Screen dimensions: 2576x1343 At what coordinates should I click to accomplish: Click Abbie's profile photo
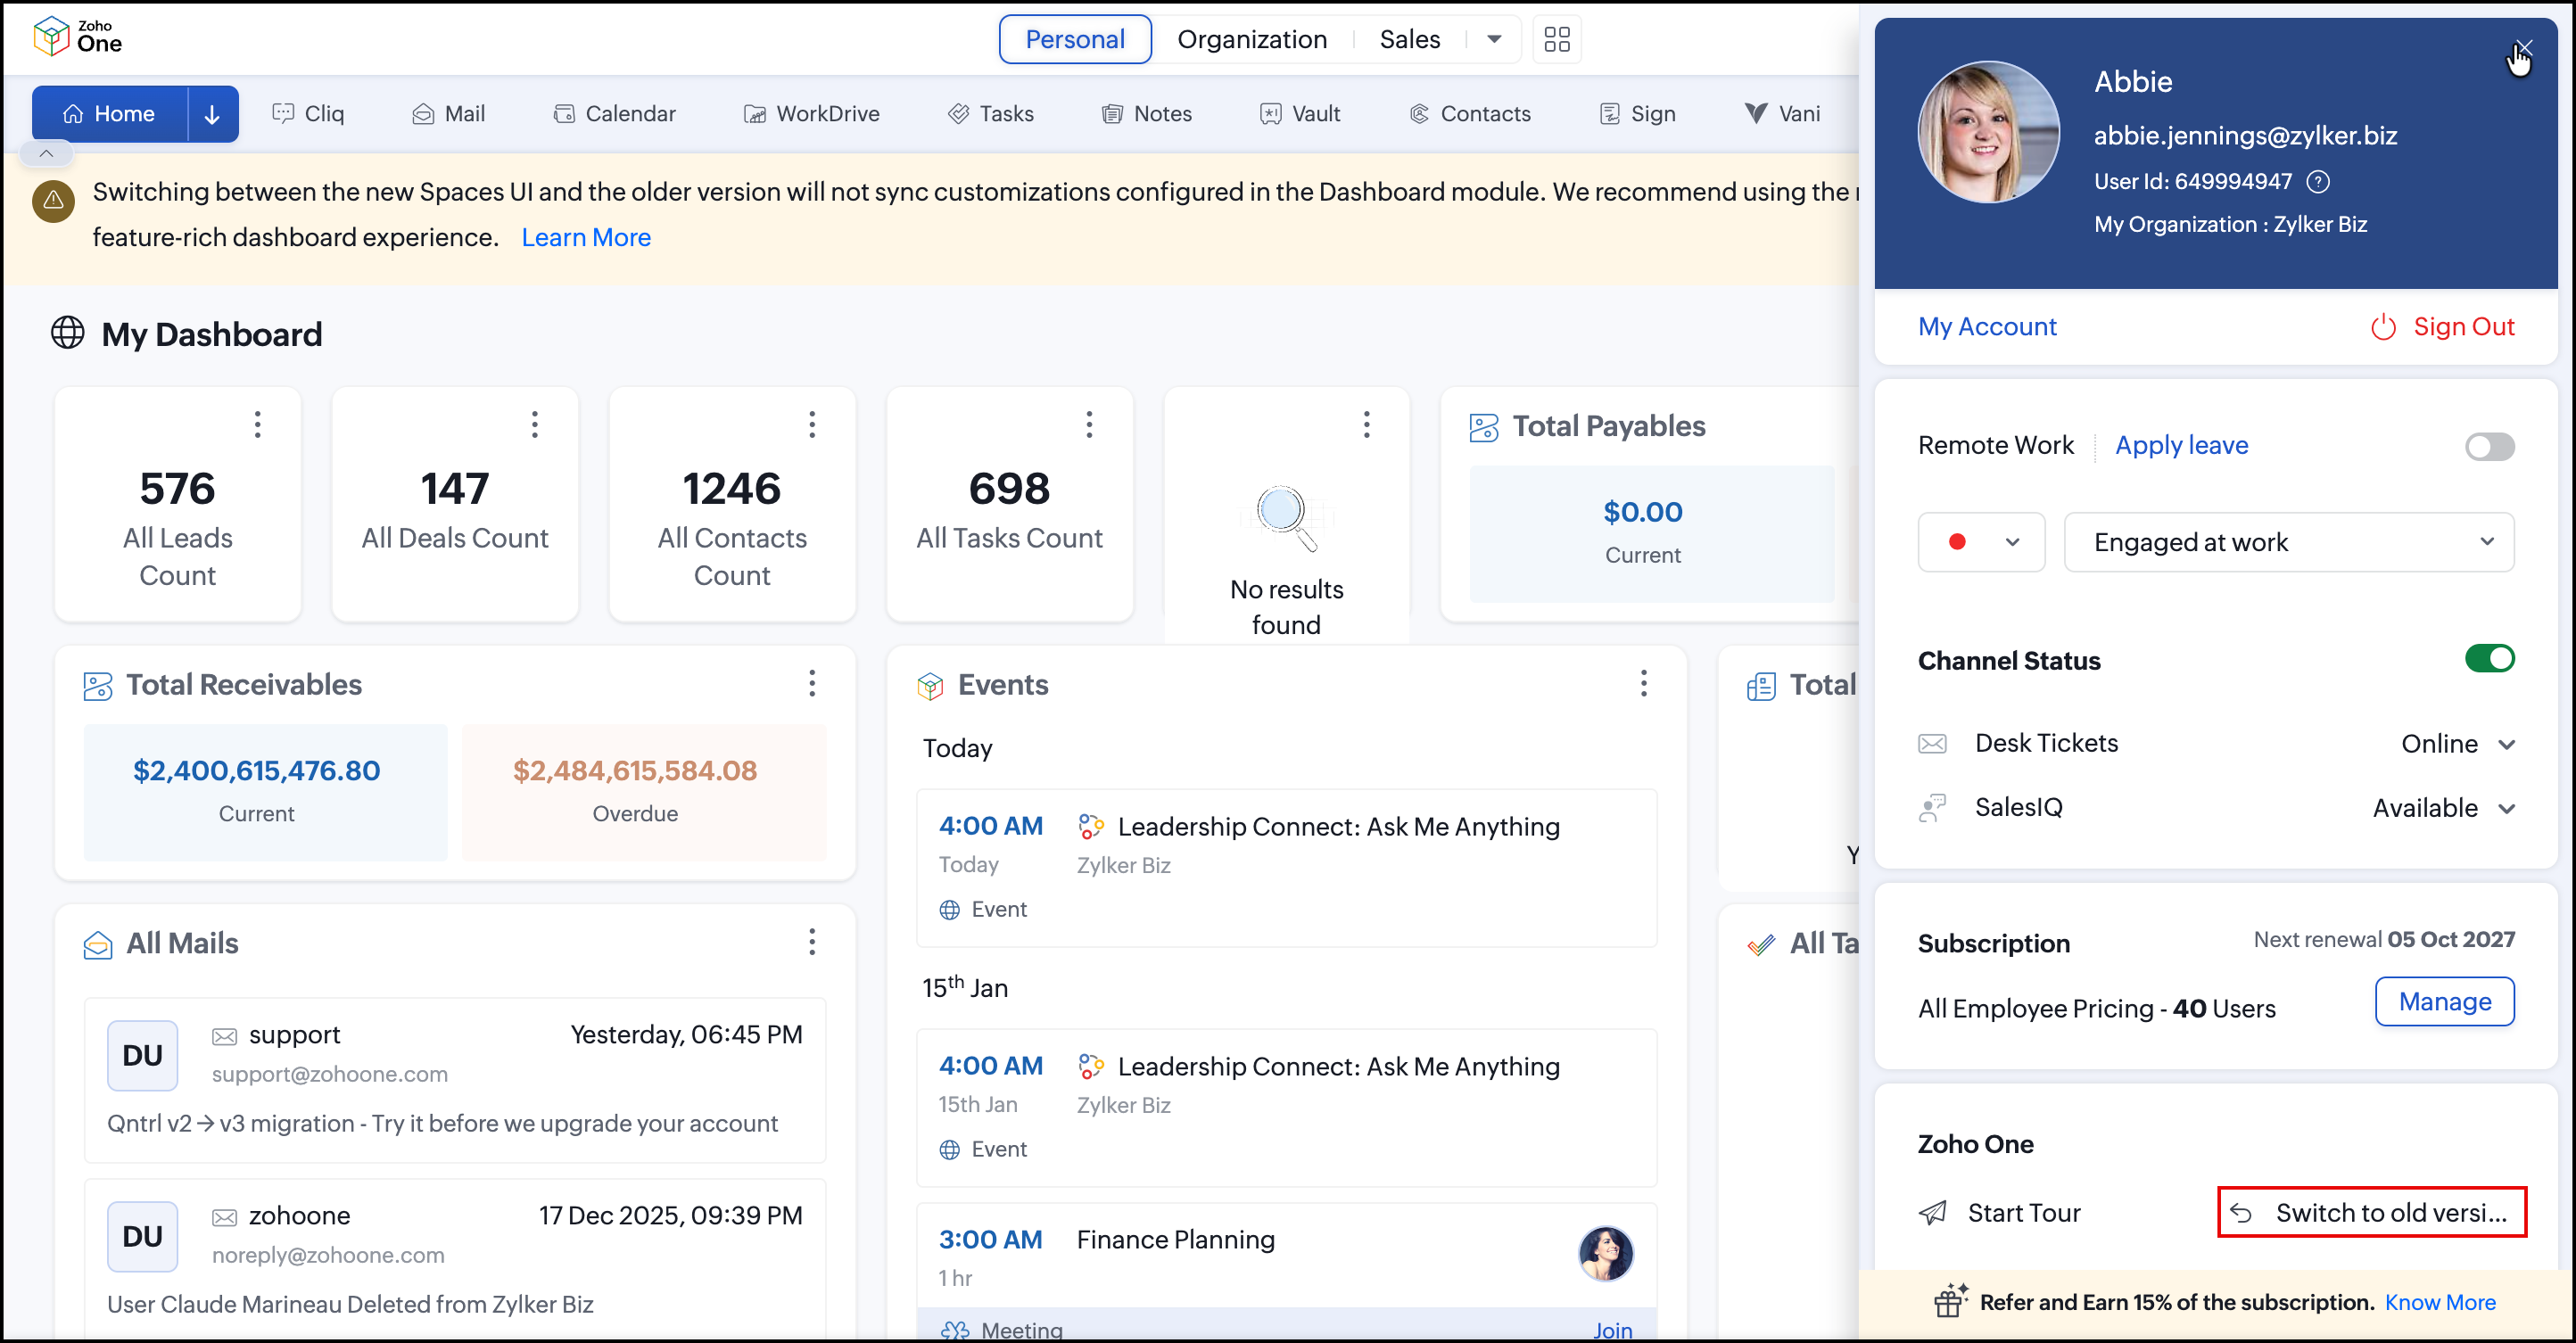pyautogui.click(x=1987, y=132)
